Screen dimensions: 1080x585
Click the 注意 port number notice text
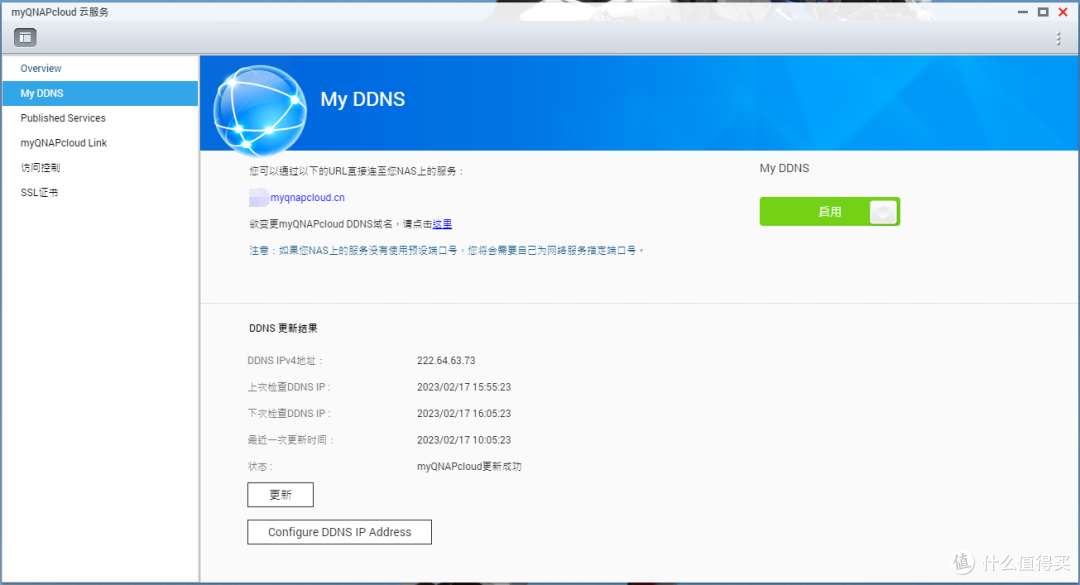point(446,250)
